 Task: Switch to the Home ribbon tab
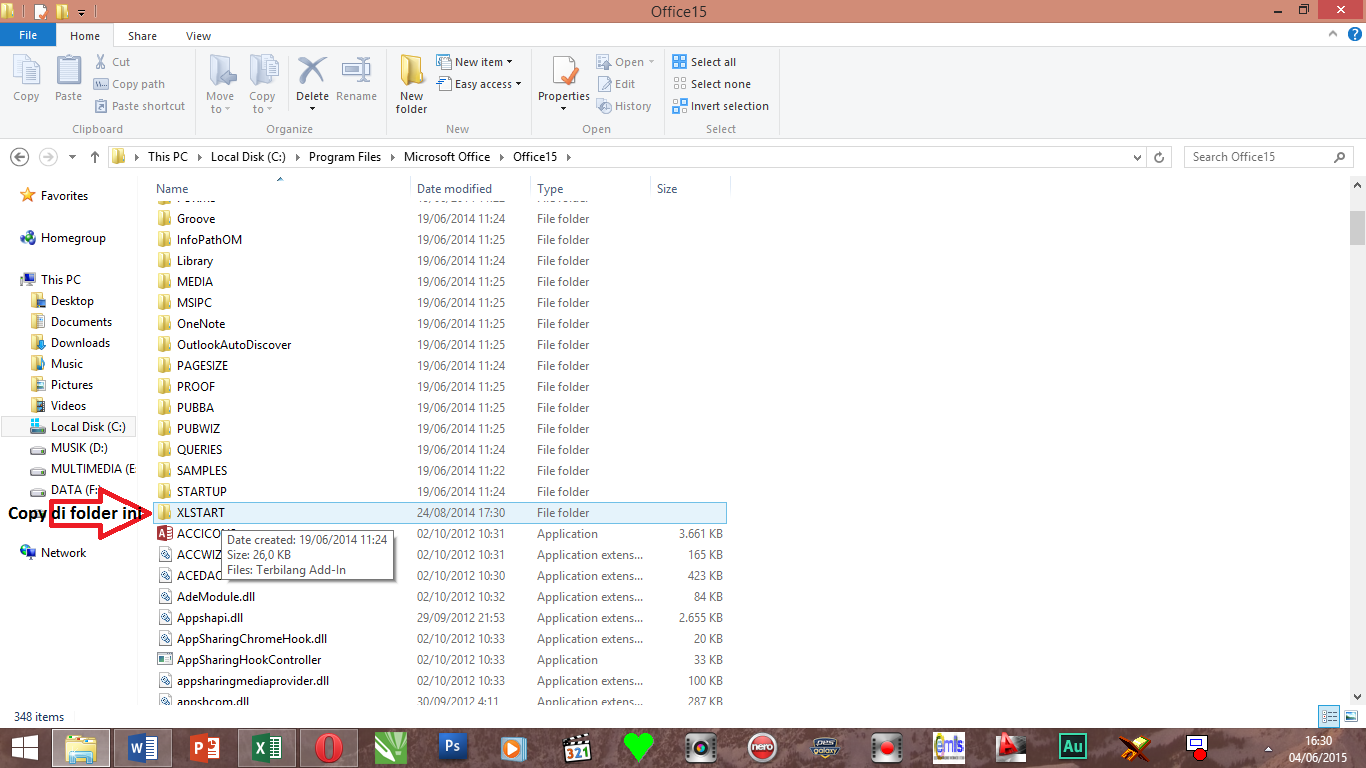tap(85, 36)
